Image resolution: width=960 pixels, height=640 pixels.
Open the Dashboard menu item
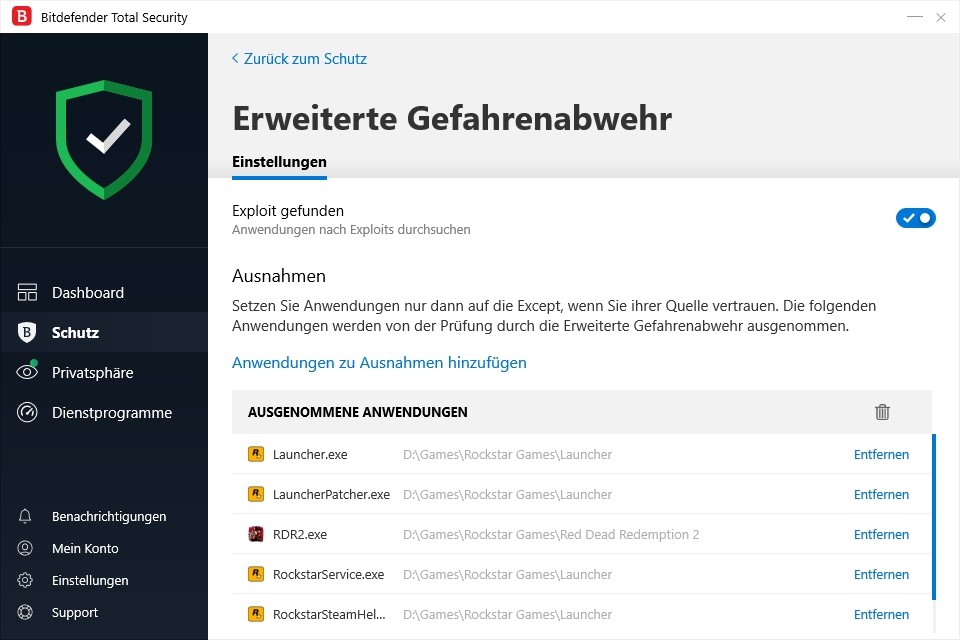pyautogui.click(x=104, y=292)
